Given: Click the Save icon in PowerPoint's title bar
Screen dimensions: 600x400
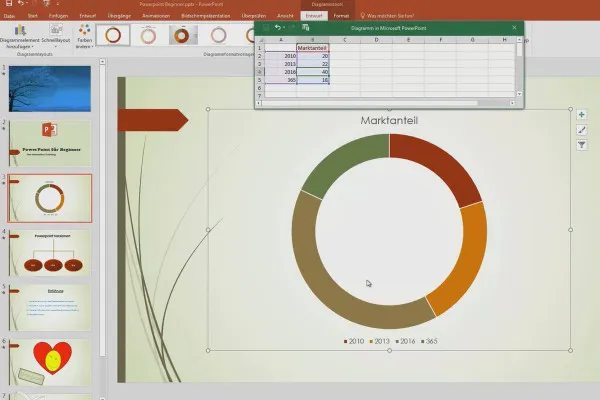Looking at the screenshot, I should point(8,3).
